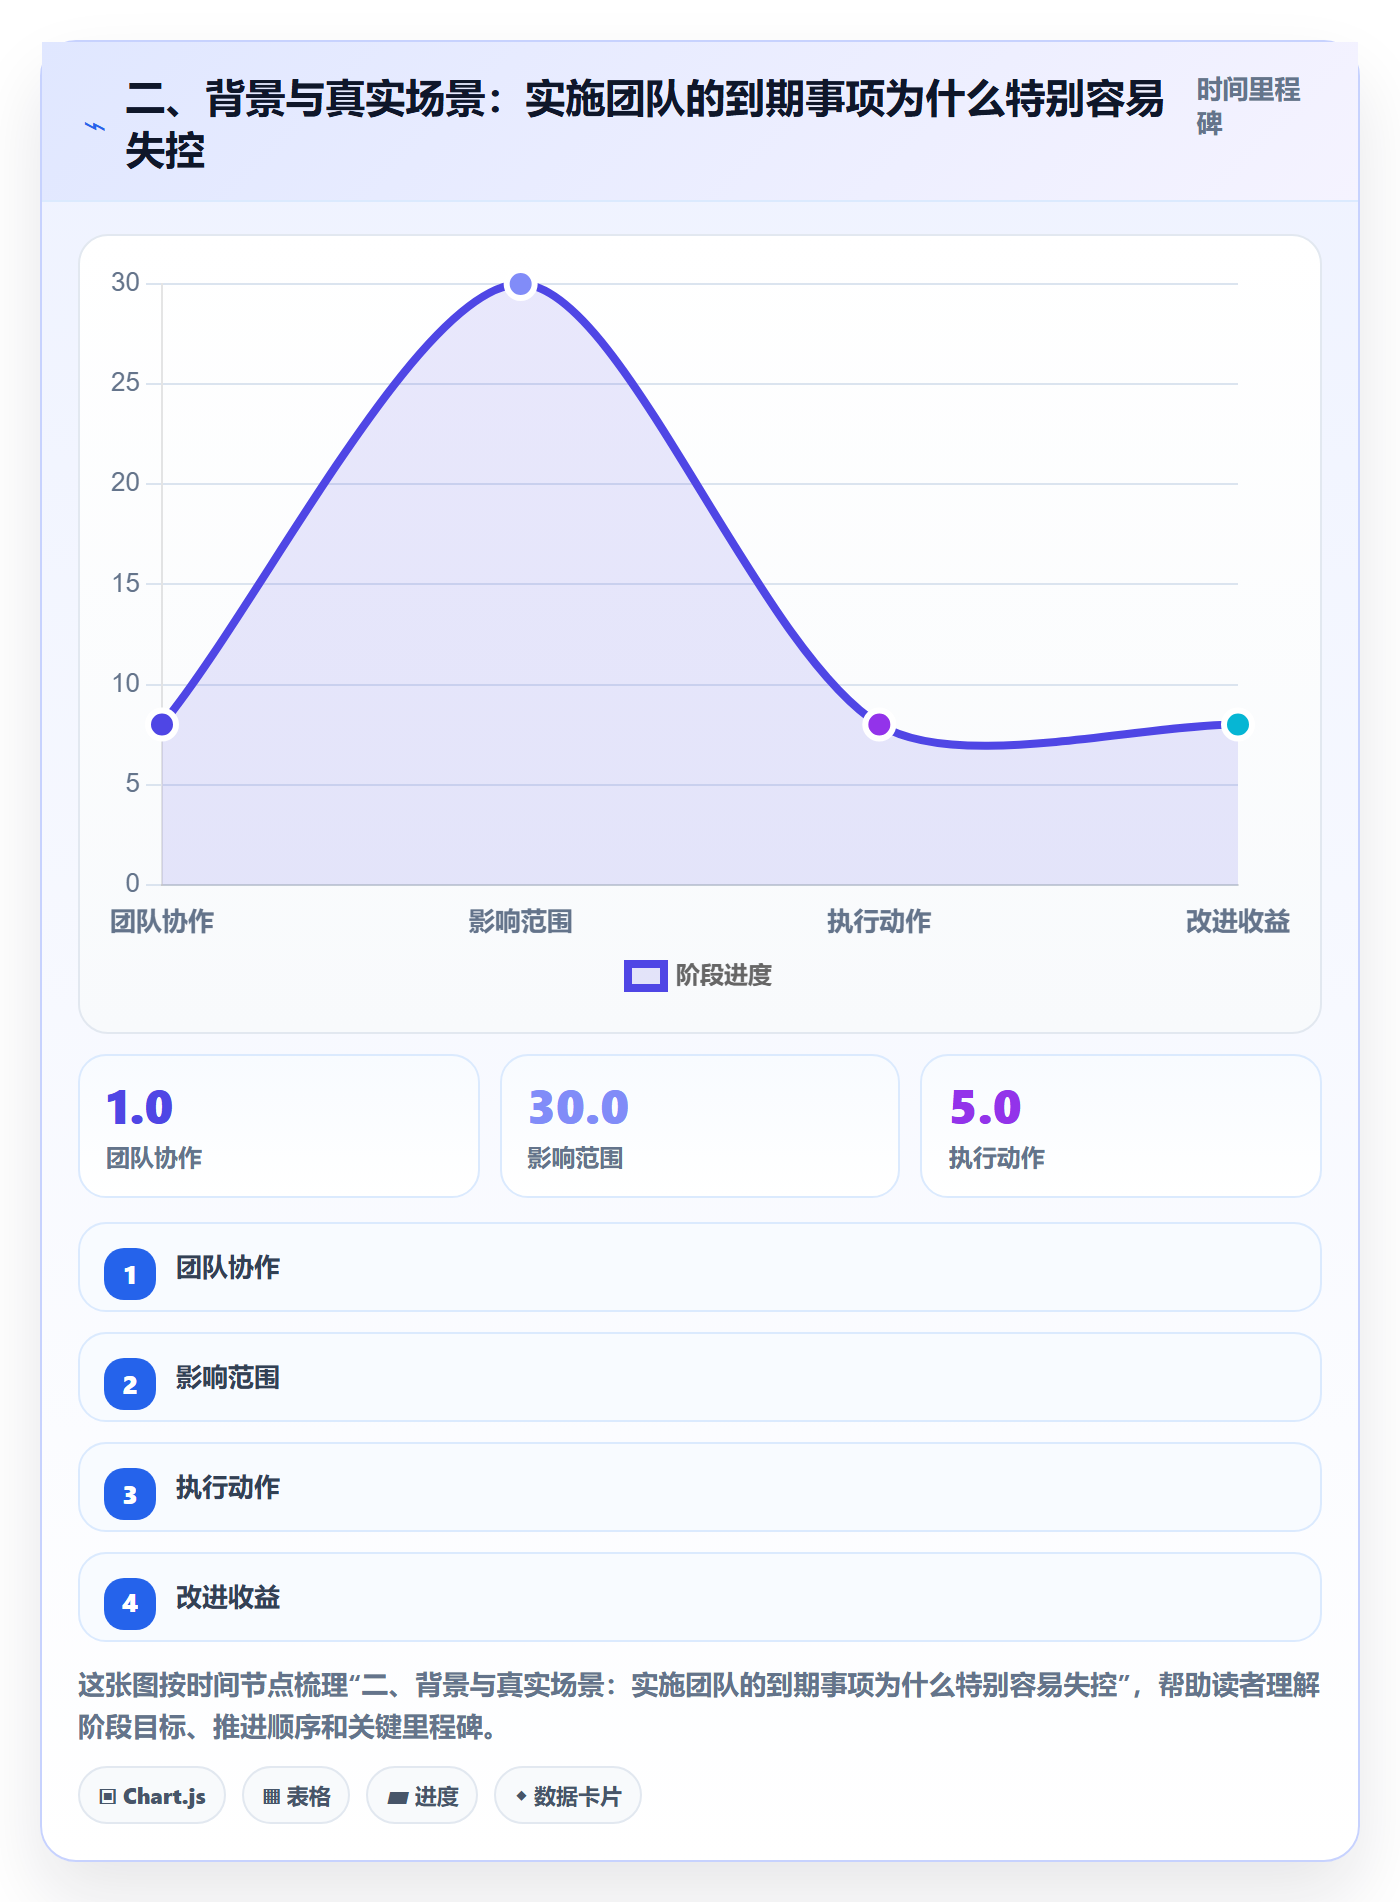Select the peak 影响范围 data point
The image size is (1400, 1902).
coord(520,284)
